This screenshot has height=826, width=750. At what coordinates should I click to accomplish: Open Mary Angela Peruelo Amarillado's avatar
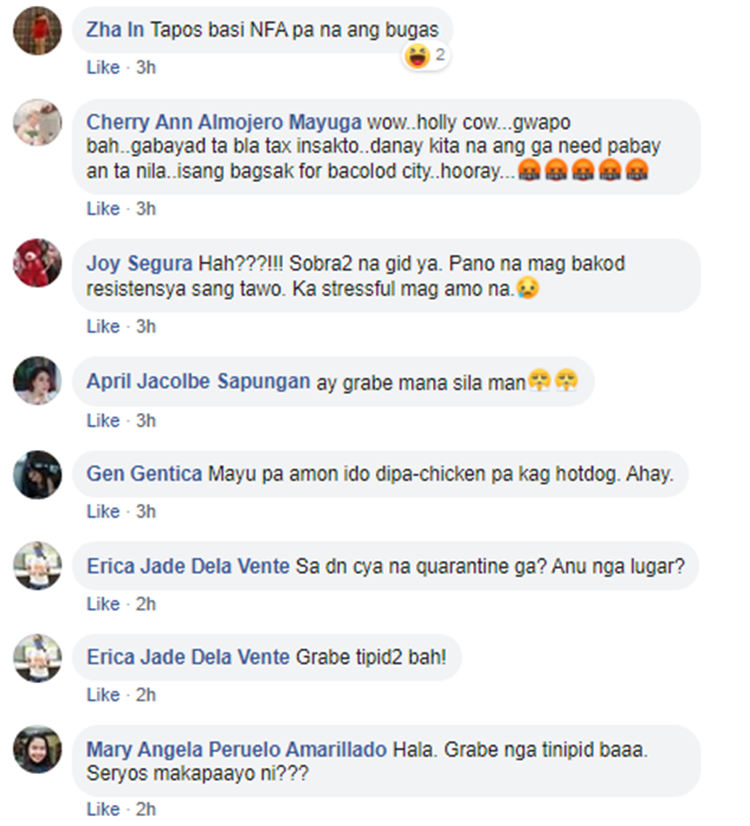click(37, 750)
